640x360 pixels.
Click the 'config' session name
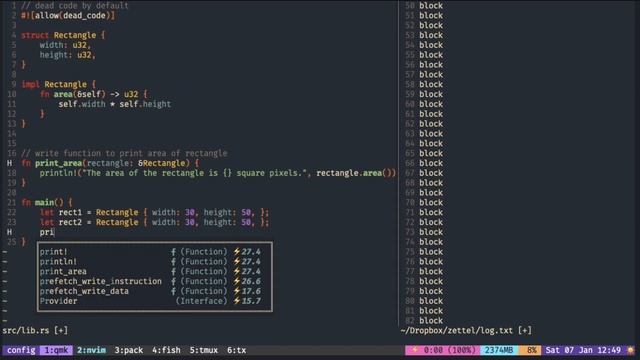tap(21, 350)
